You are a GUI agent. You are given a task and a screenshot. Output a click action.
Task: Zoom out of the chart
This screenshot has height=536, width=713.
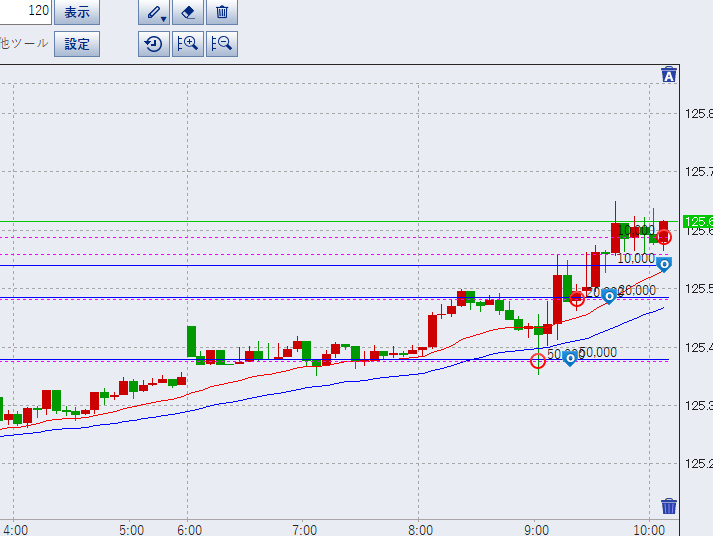pyautogui.click(x=222, y=44)
